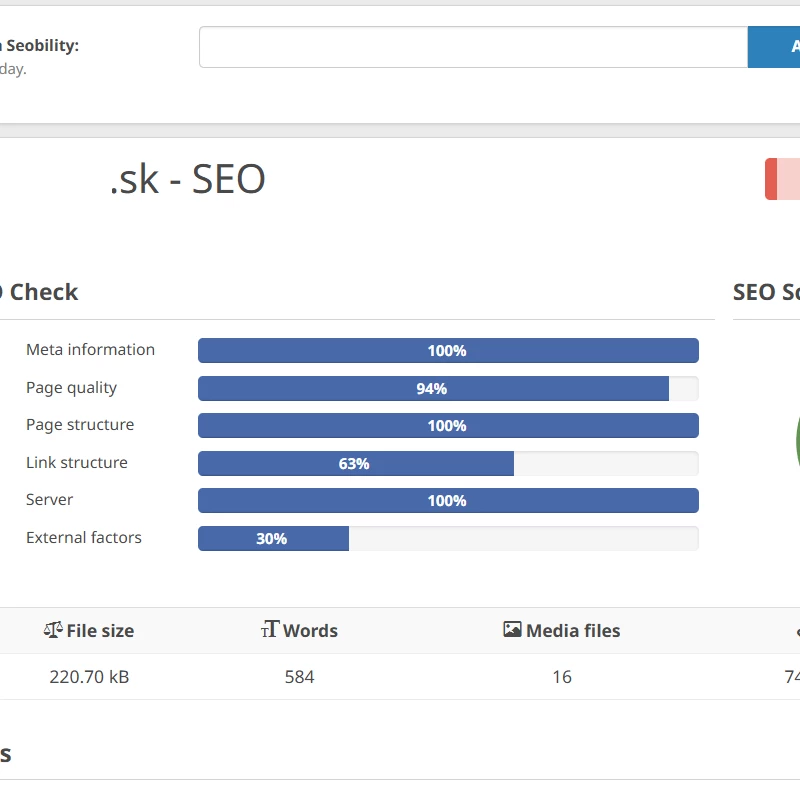Image resolution: width=800 pixels, height=788 pixels.
Task: Click the Link structure 63% bar
Action: tap(448, 463)
